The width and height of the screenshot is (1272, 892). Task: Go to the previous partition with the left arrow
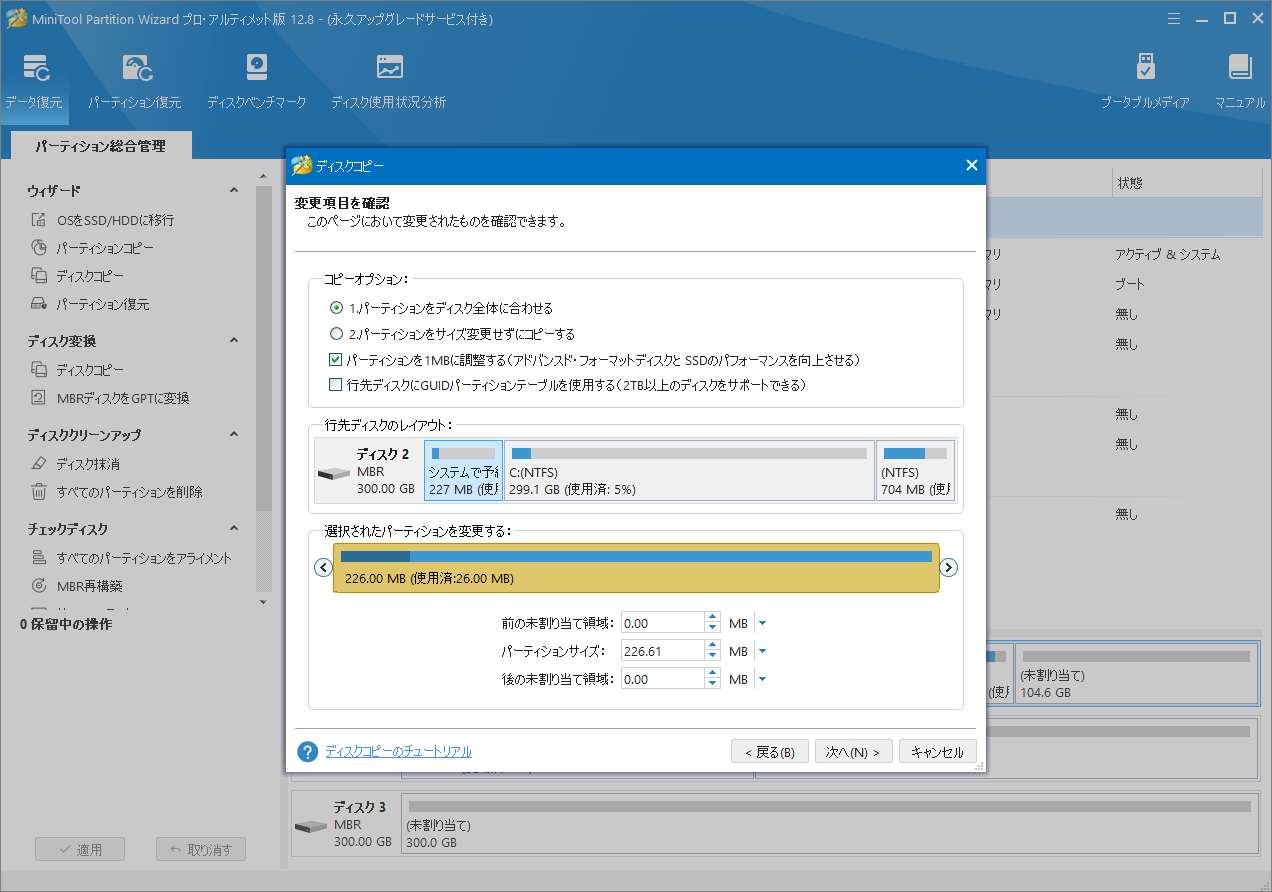pyautogui.click(x=323, y=567)
